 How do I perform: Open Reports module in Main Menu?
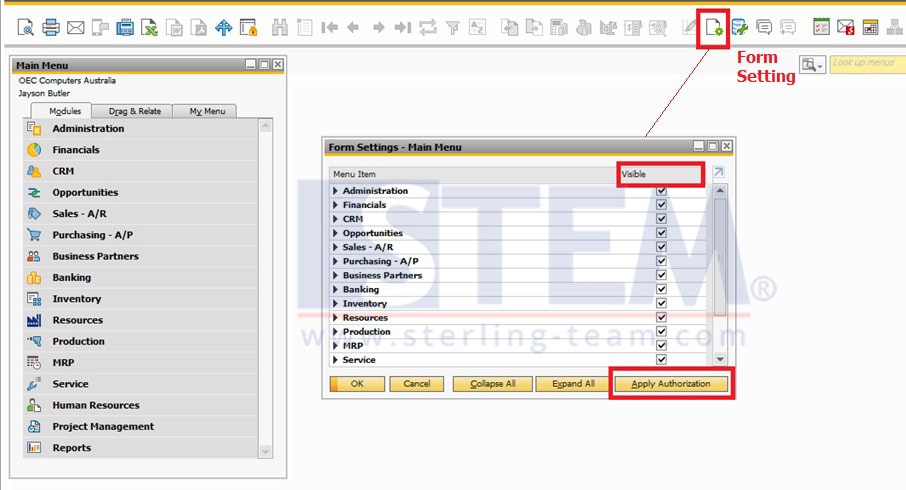(140, 448)
